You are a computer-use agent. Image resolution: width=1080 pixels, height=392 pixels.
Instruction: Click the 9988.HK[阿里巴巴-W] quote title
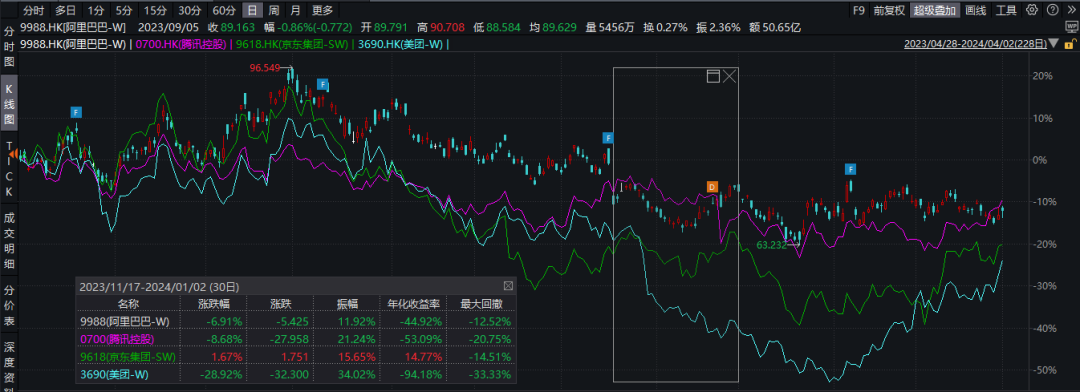pyautogui.click(x=73, y=28)
